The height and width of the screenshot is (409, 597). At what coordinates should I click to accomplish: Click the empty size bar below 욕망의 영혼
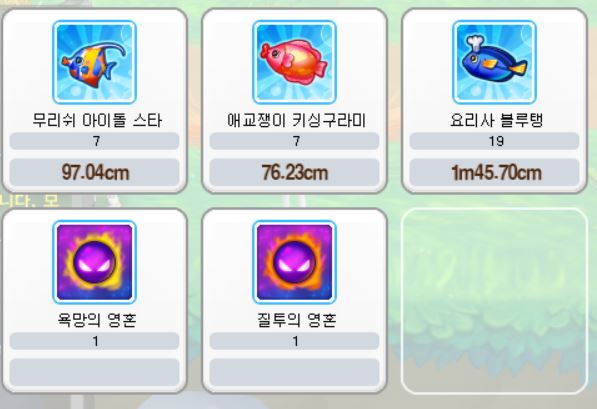pyautogui.click(x=94, y=372)
